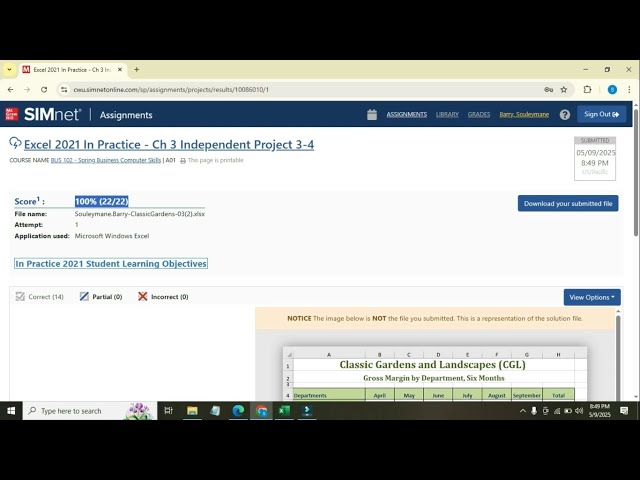
Task: Close the Excel 2021 In Practice tab
Action: click(120, 69)
